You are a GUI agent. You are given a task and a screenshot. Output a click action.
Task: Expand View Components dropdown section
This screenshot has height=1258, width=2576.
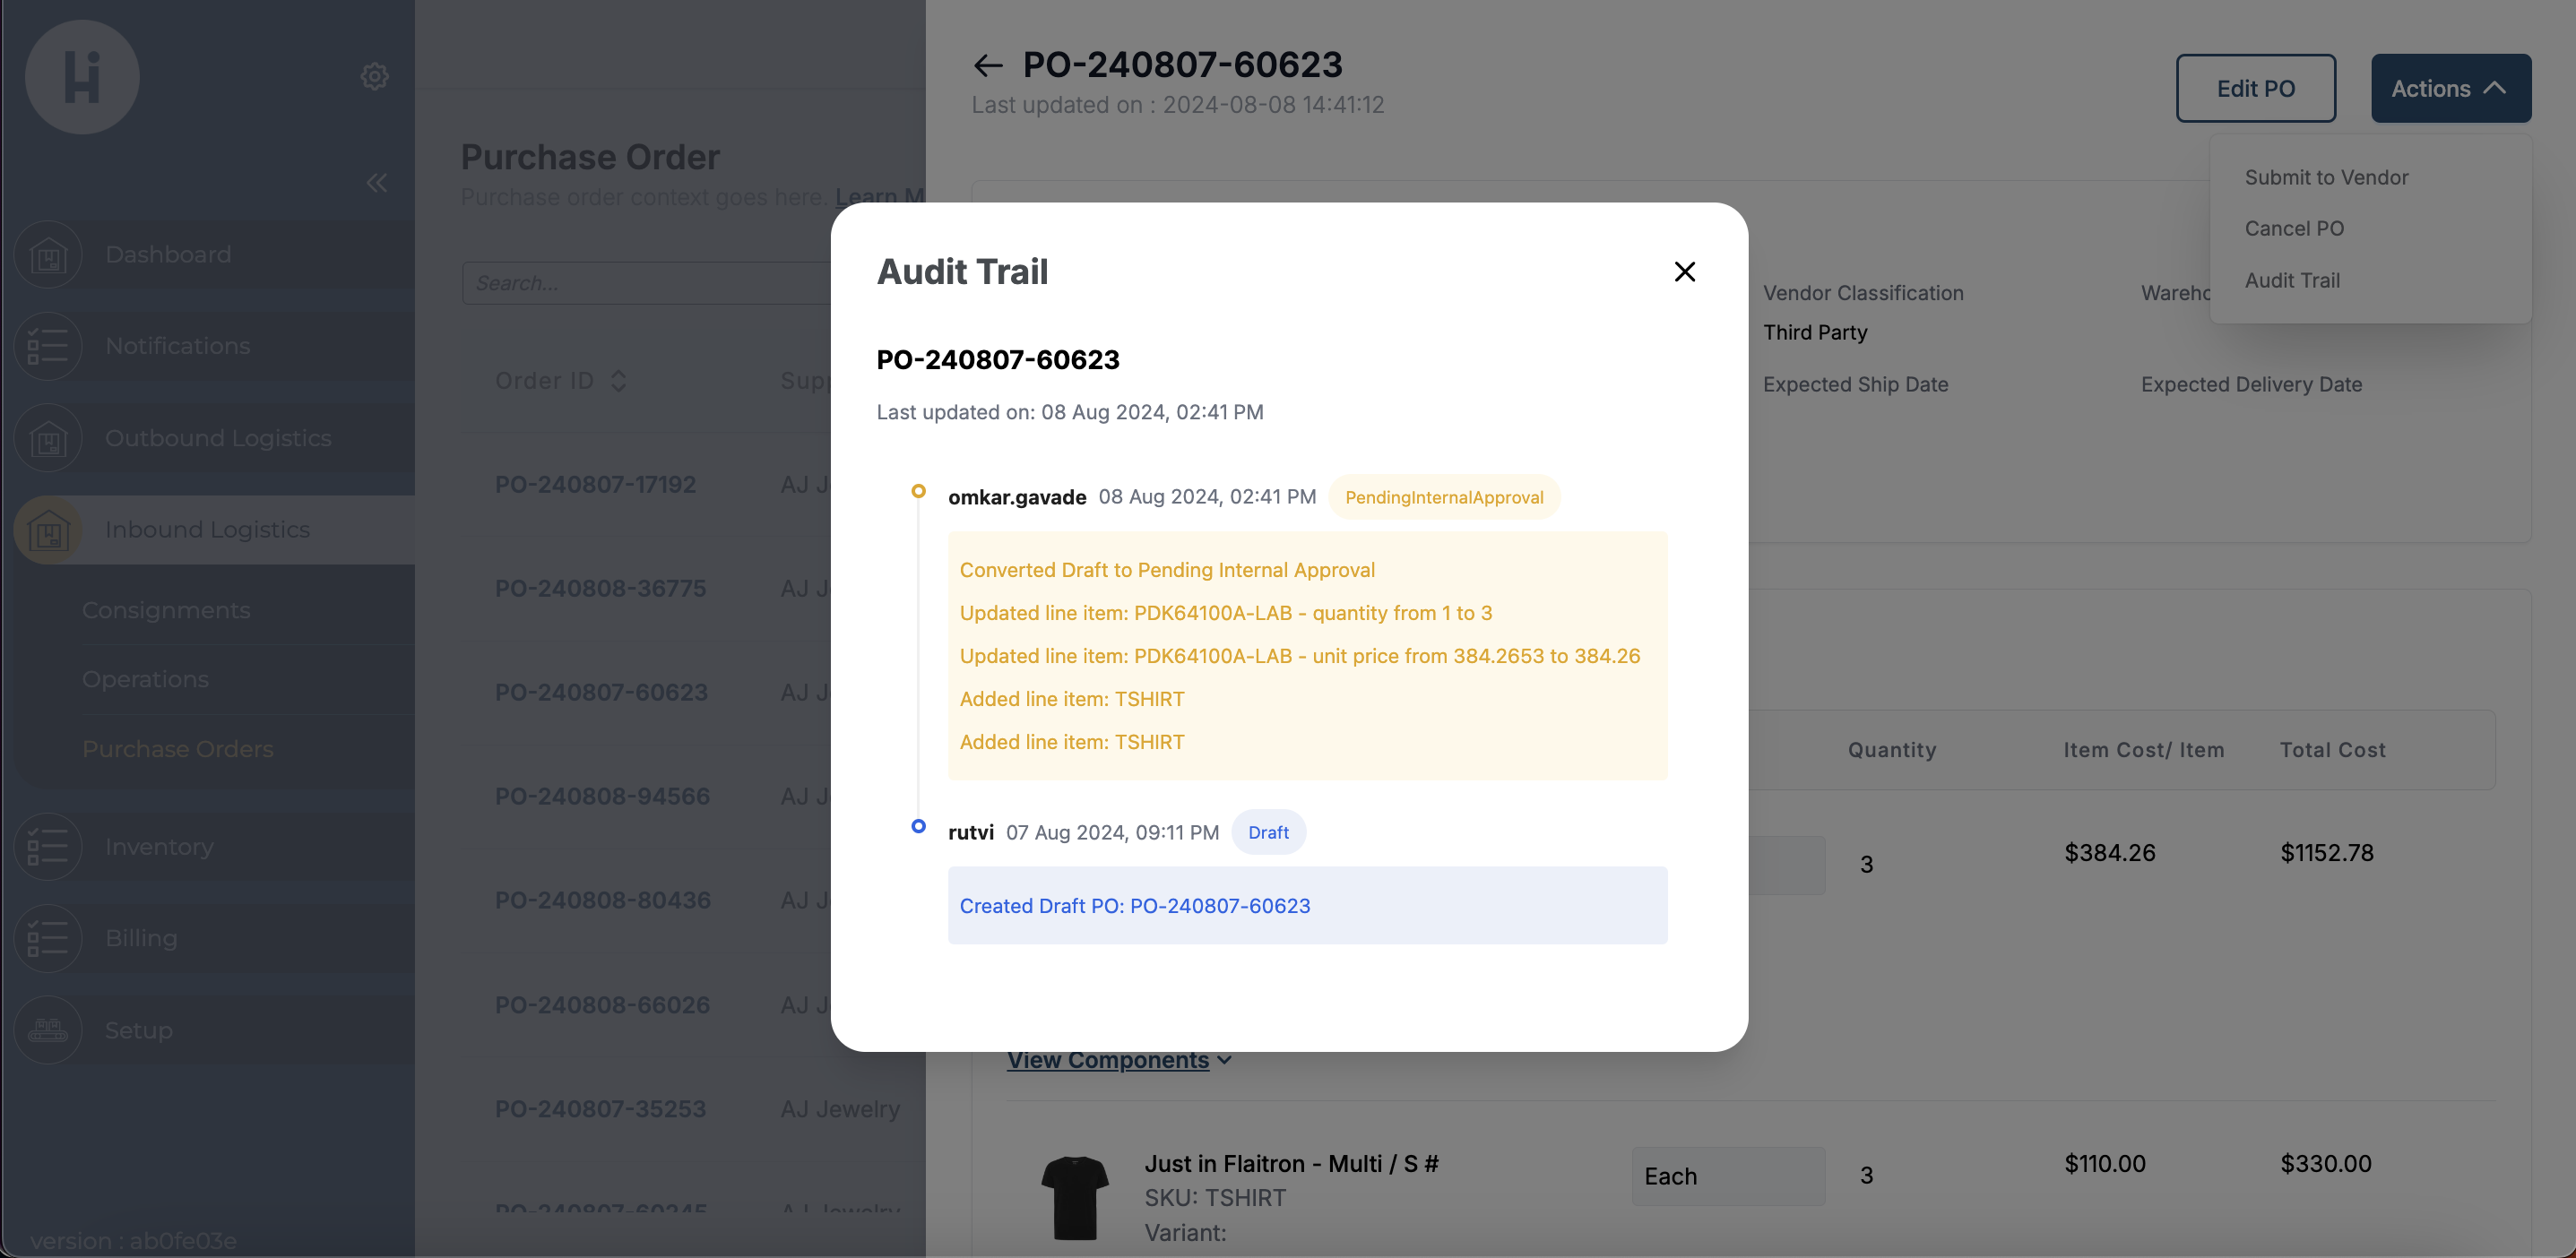tap(1119, 1057)
